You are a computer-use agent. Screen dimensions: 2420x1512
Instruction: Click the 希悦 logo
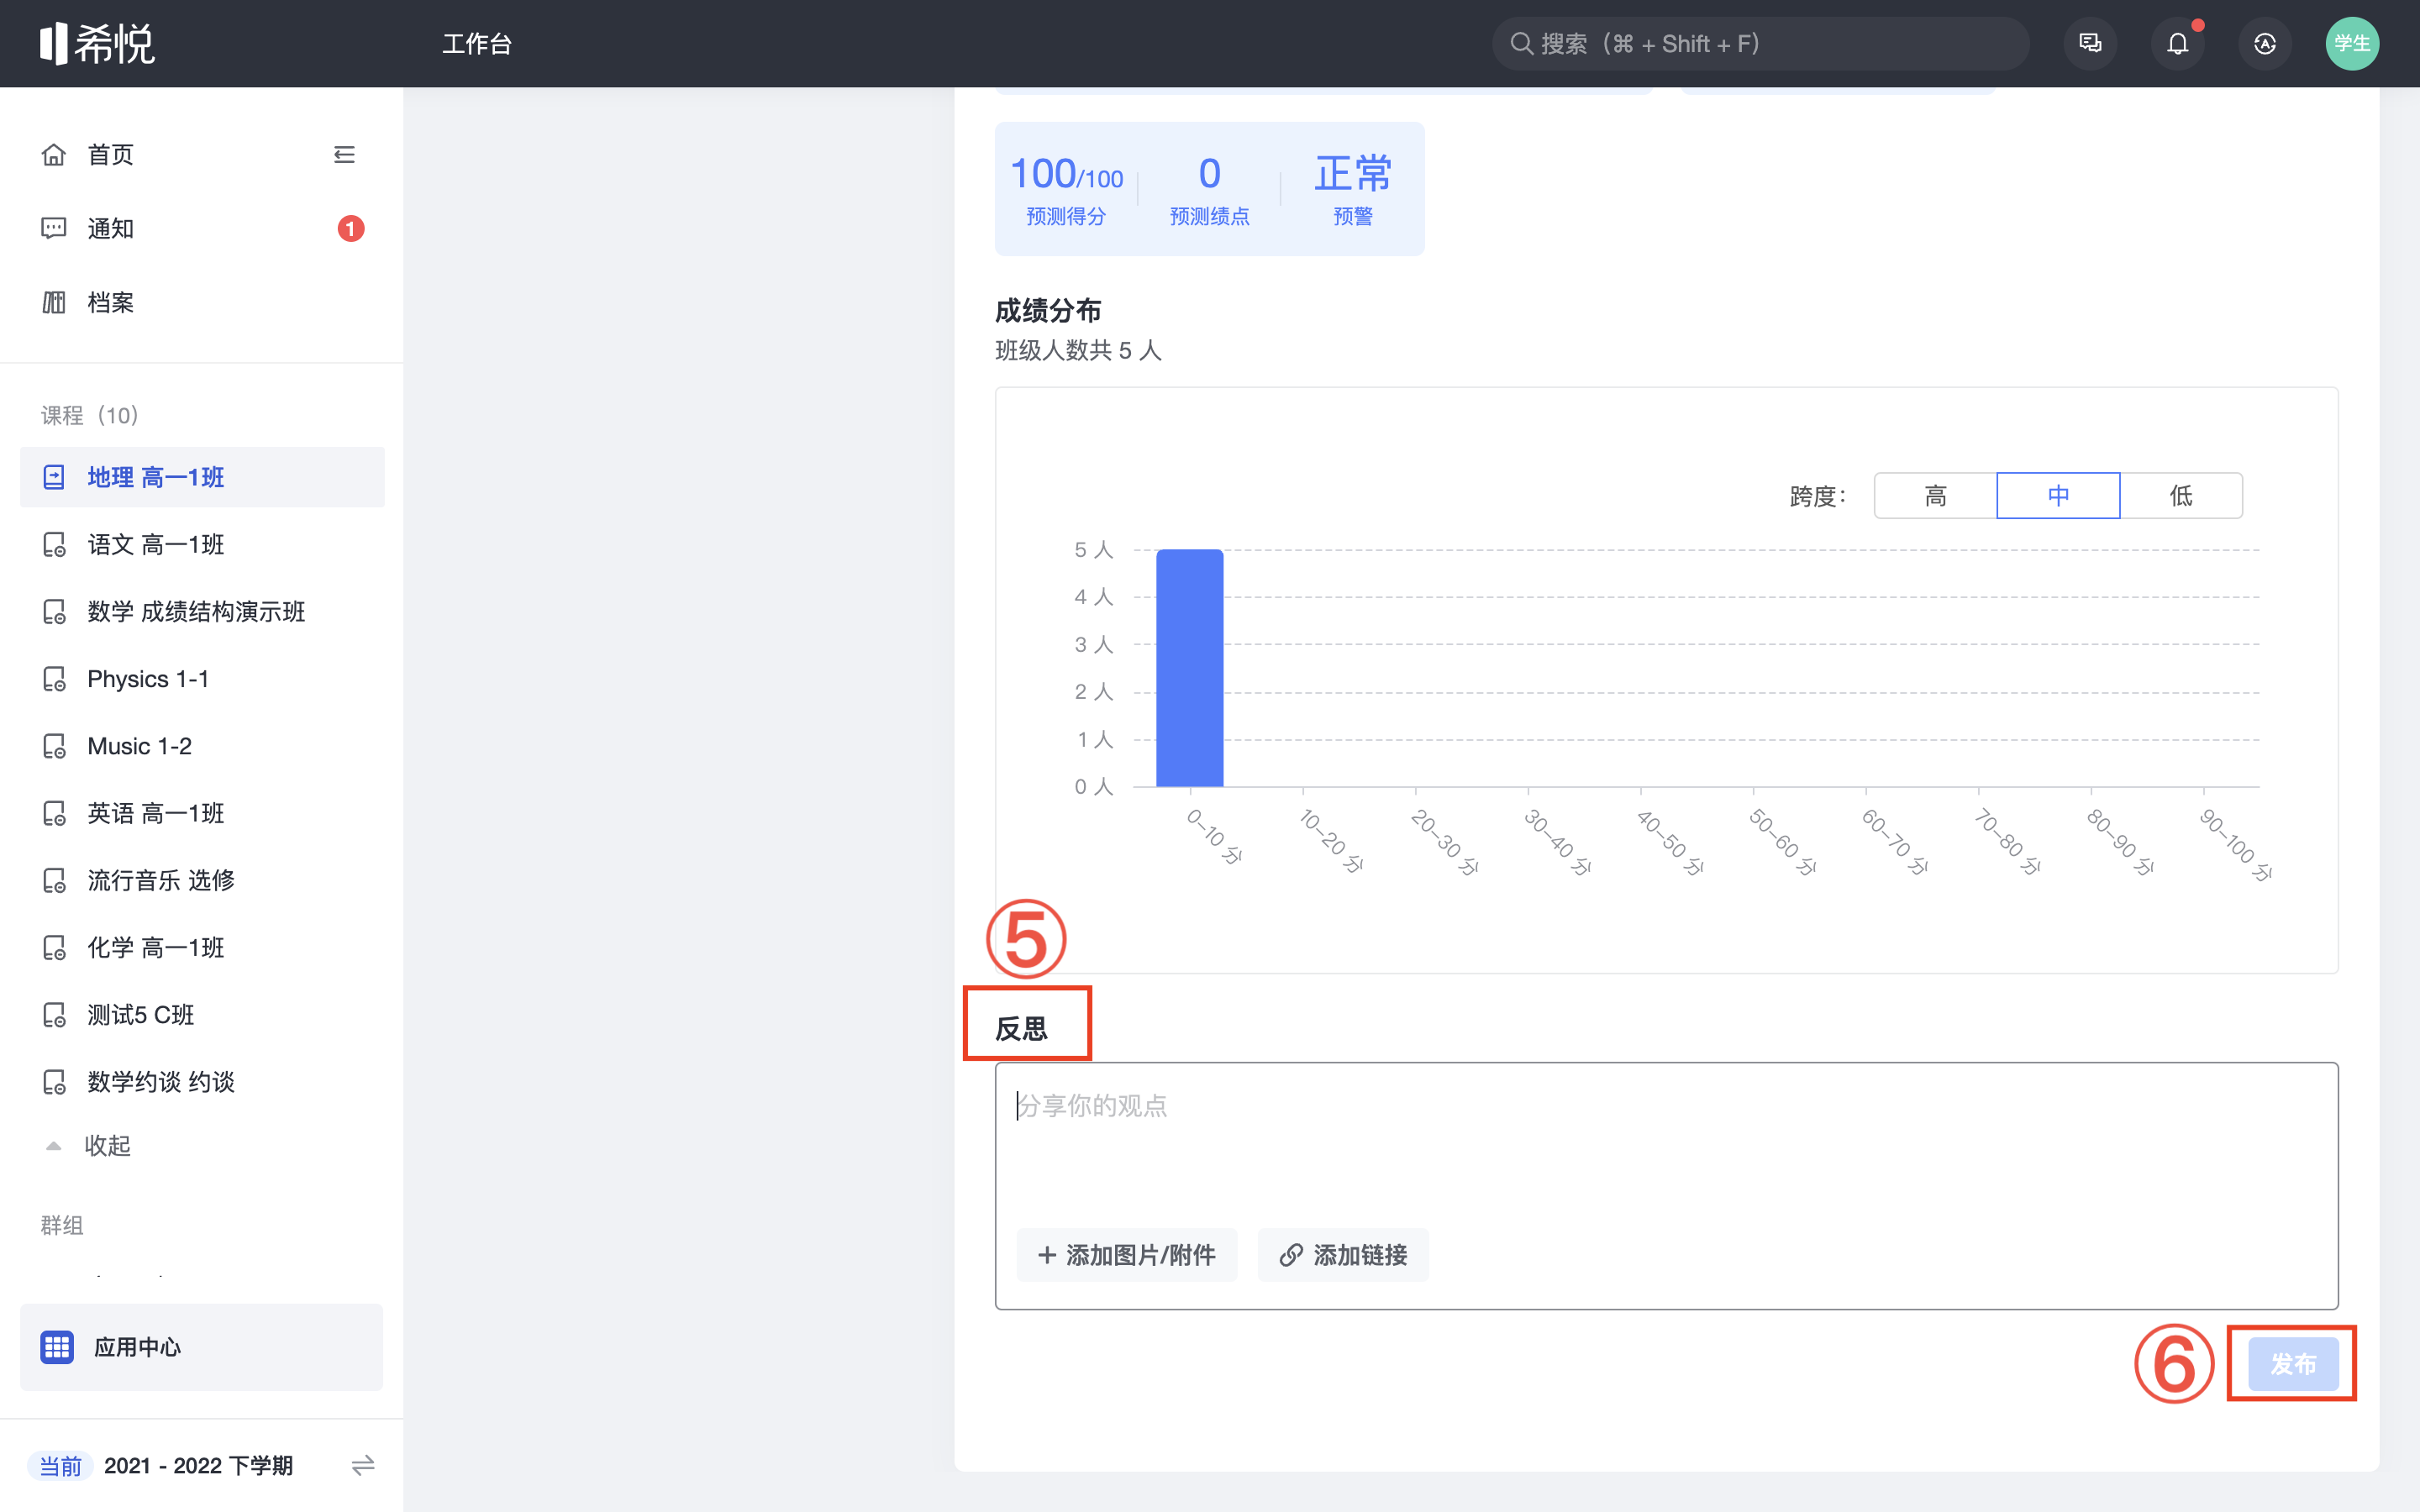(98, 44)
